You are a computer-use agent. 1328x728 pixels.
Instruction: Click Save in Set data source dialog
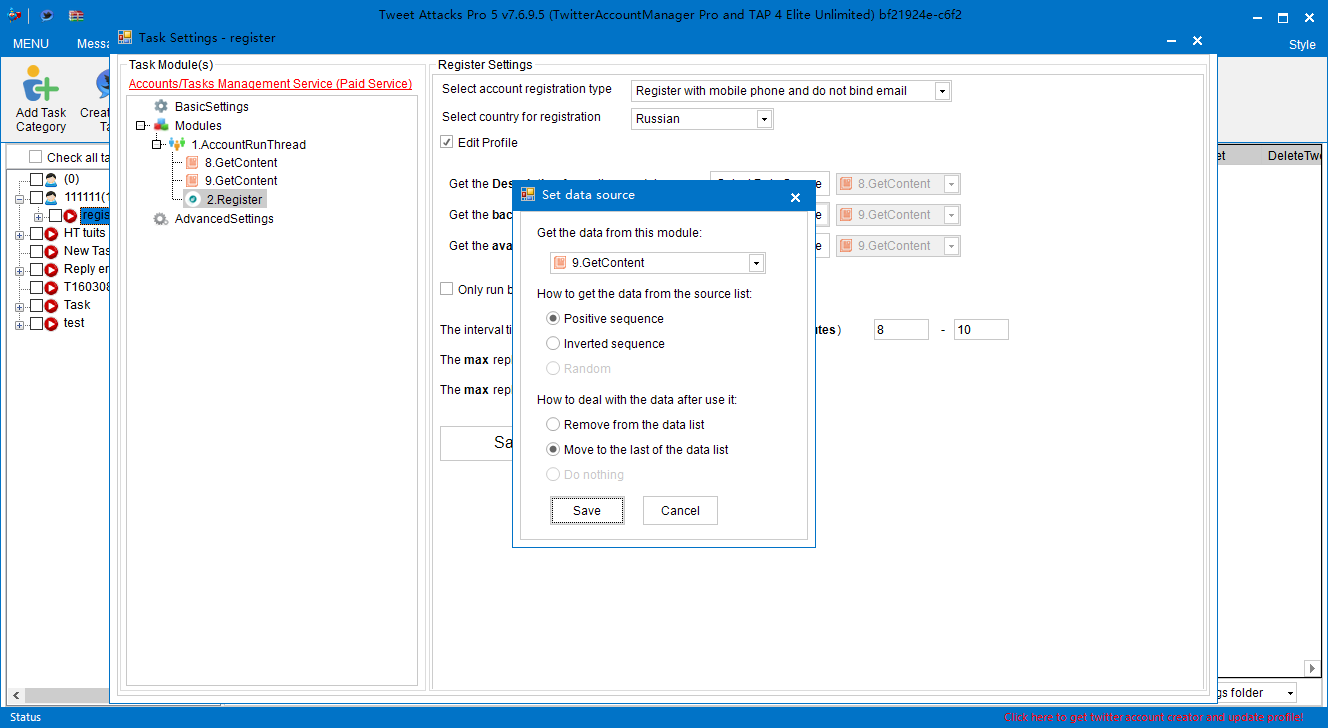click(587, 510)
